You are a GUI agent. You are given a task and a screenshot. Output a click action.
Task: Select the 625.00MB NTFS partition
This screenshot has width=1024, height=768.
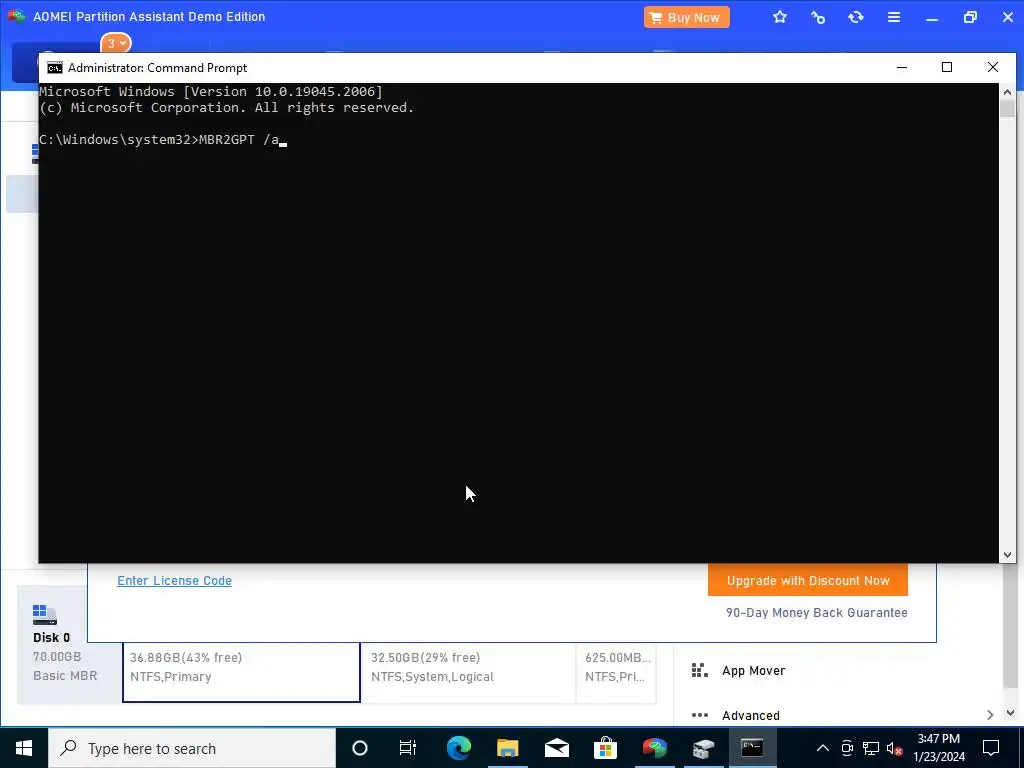616,672
